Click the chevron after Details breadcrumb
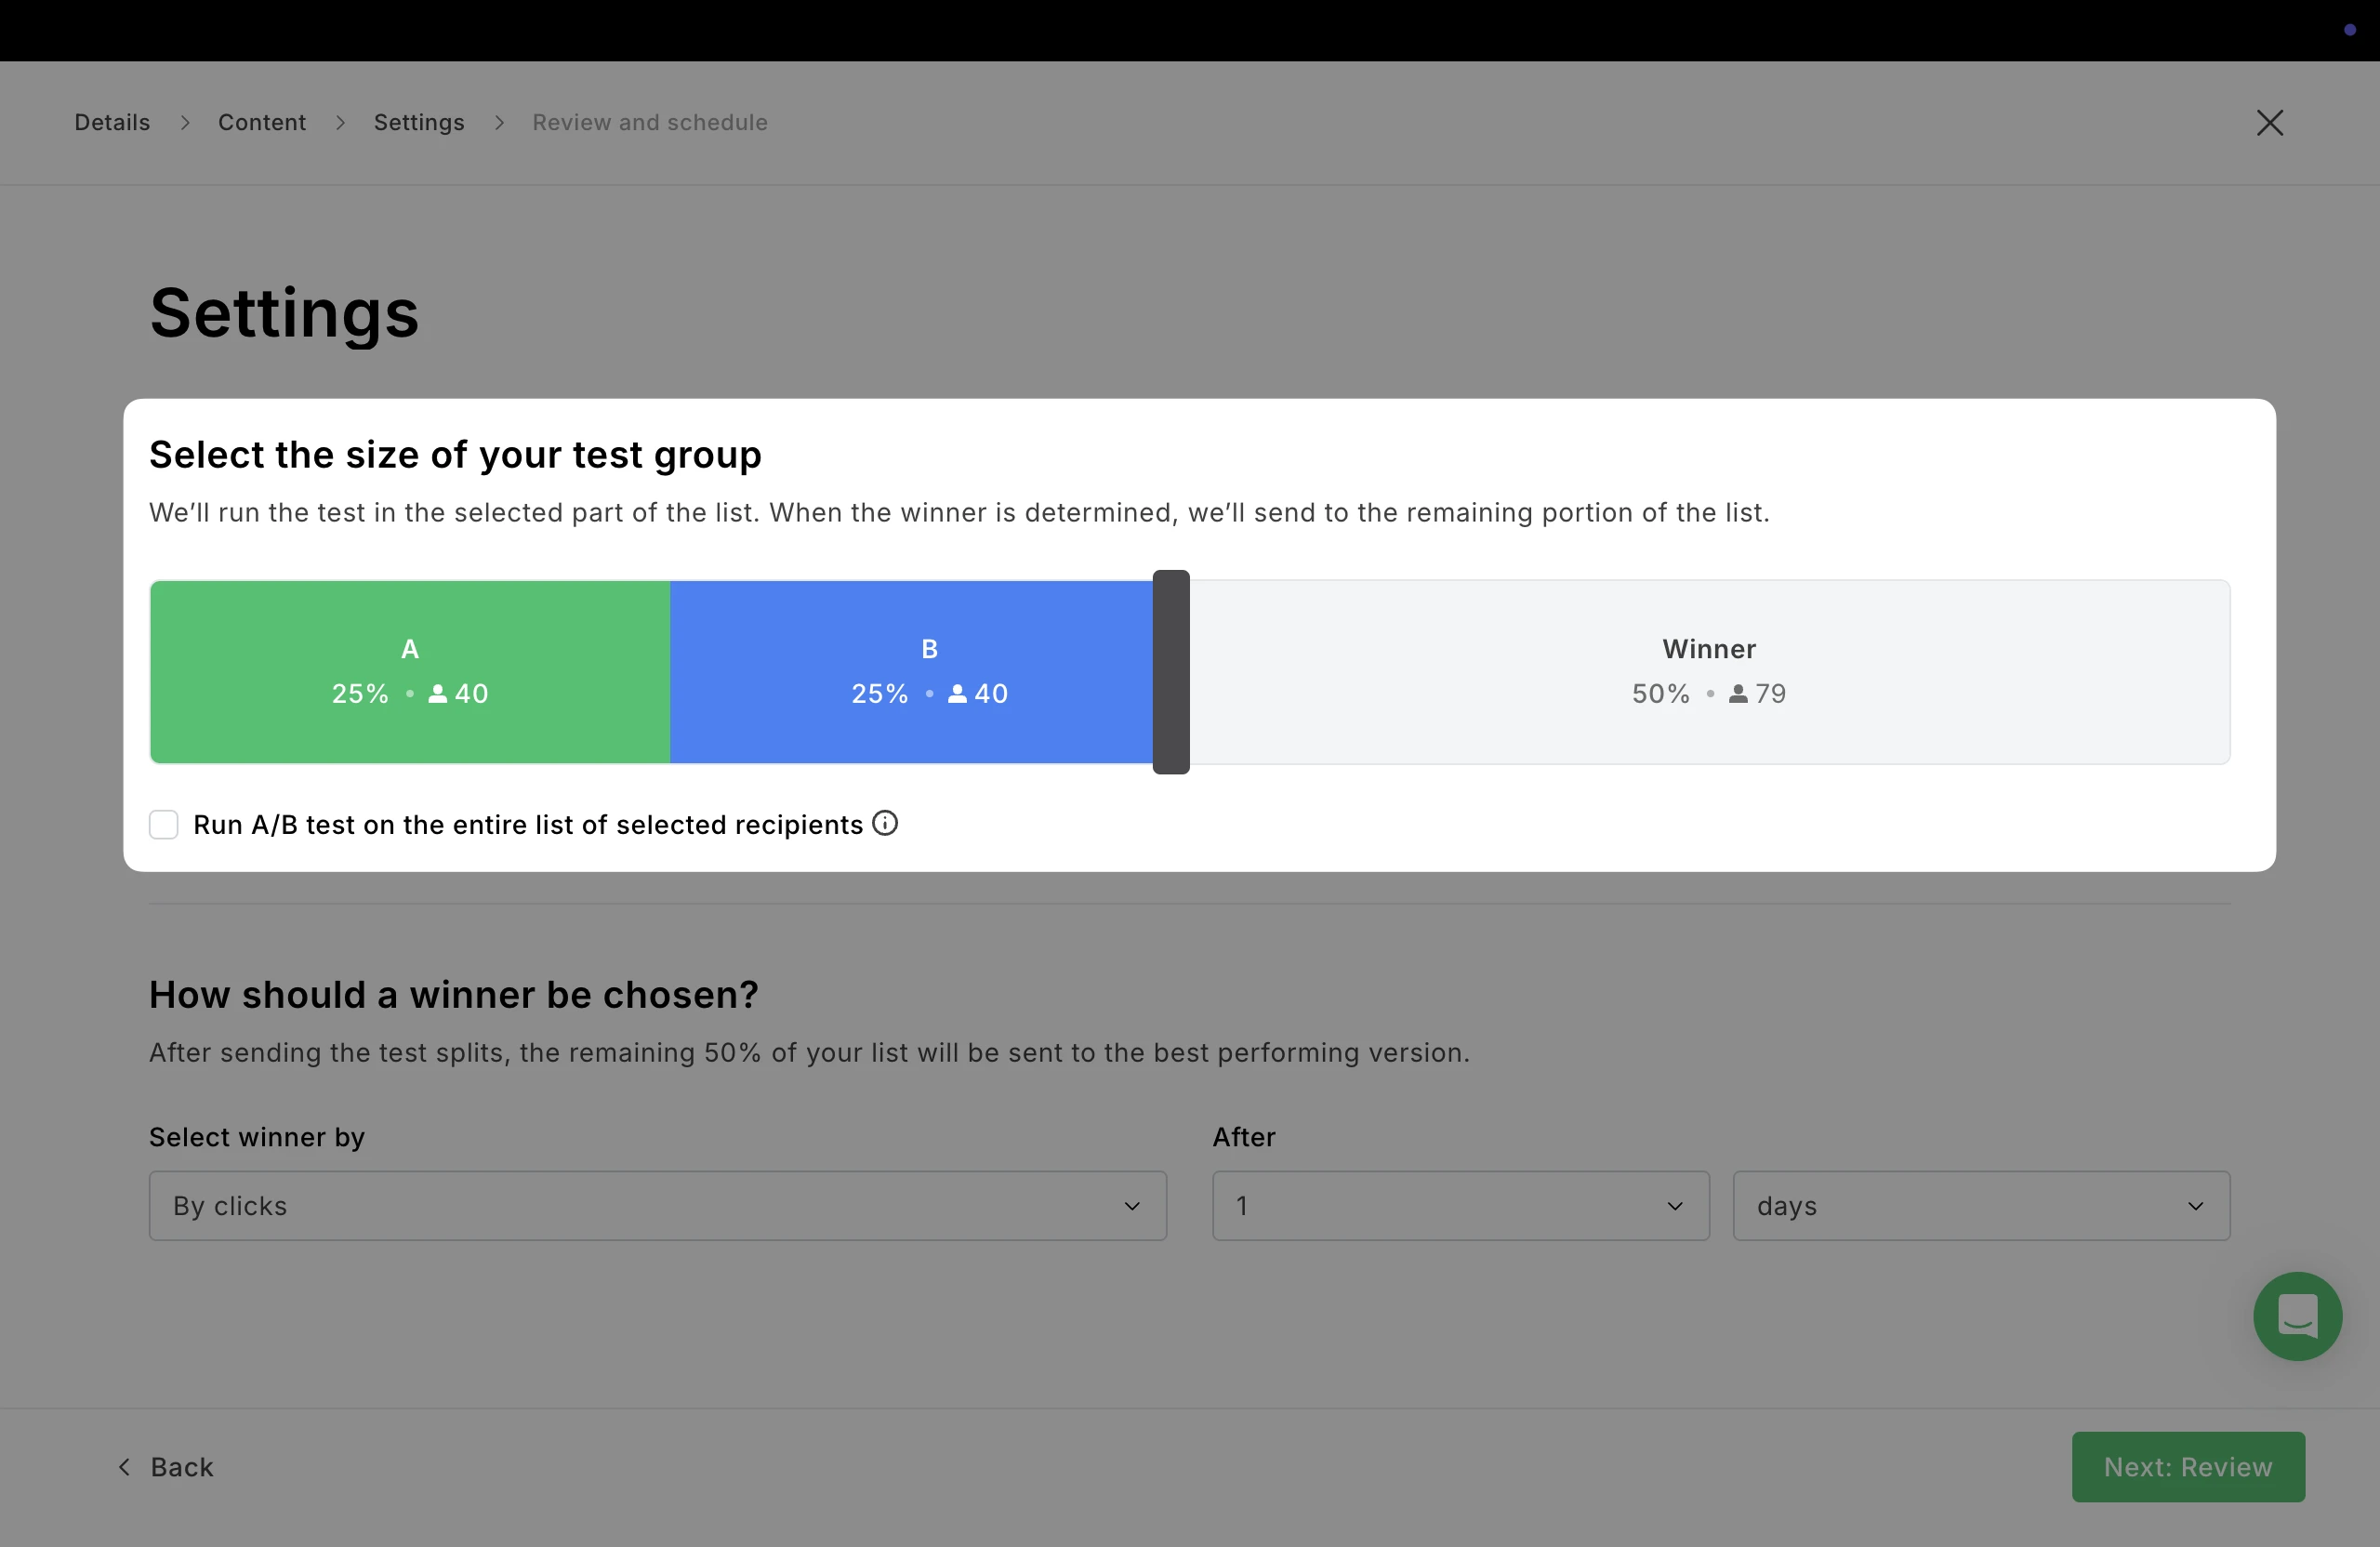The image size is (2380, 1547). point(185,123)
